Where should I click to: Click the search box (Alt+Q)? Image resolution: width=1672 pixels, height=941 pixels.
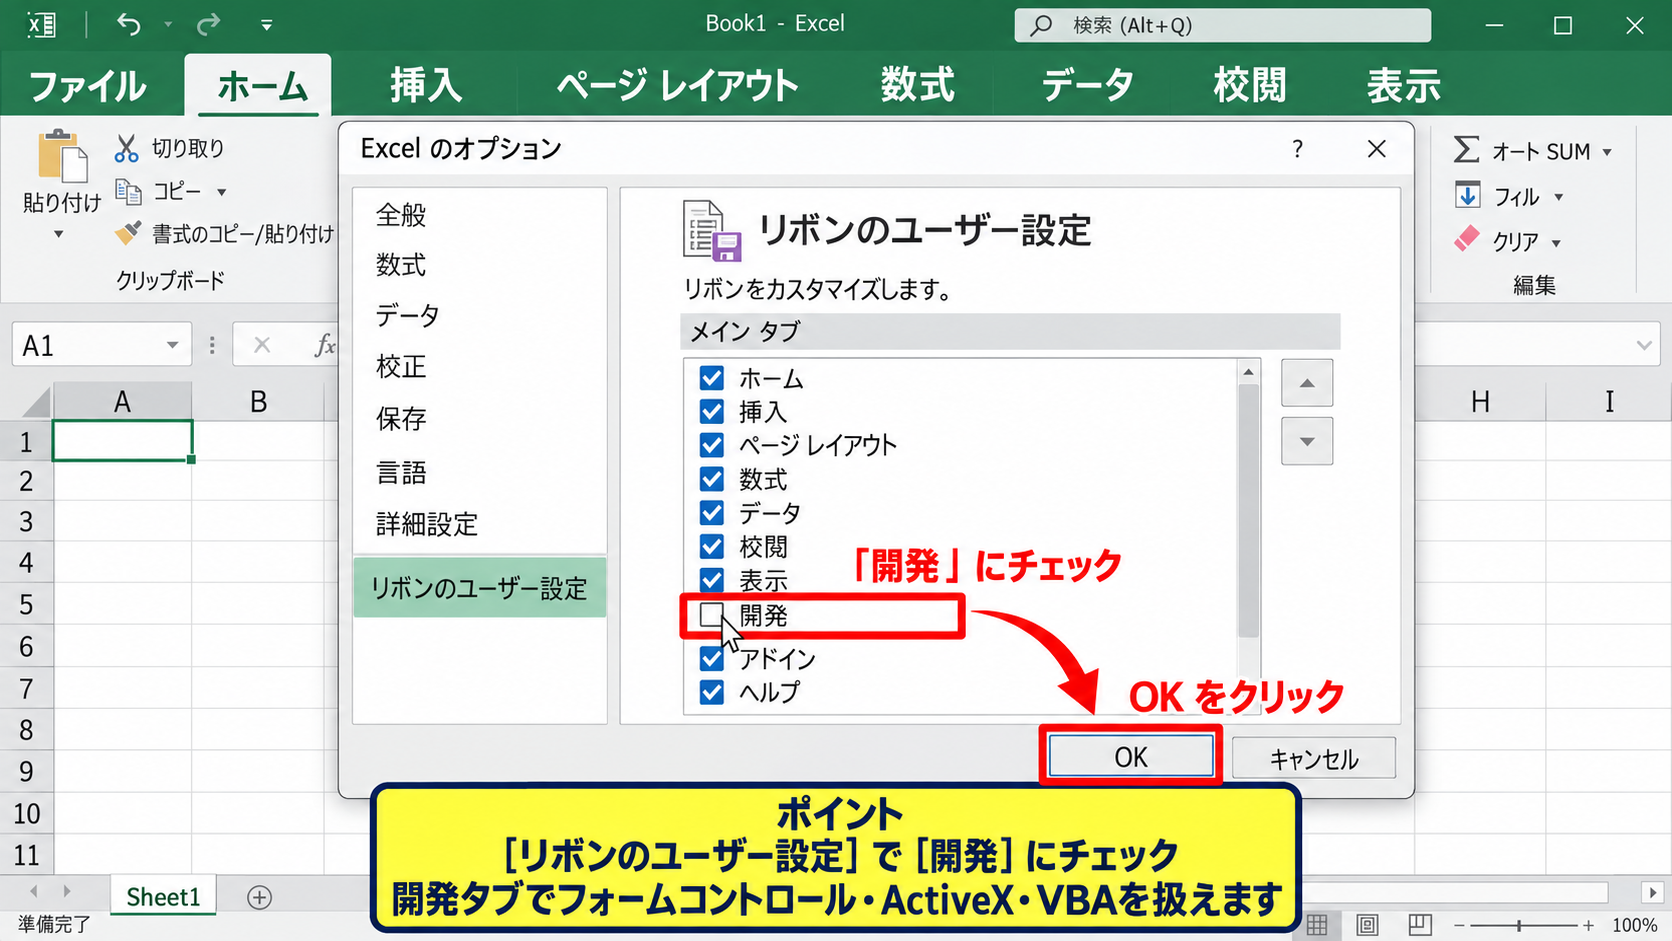(1222, 25)
